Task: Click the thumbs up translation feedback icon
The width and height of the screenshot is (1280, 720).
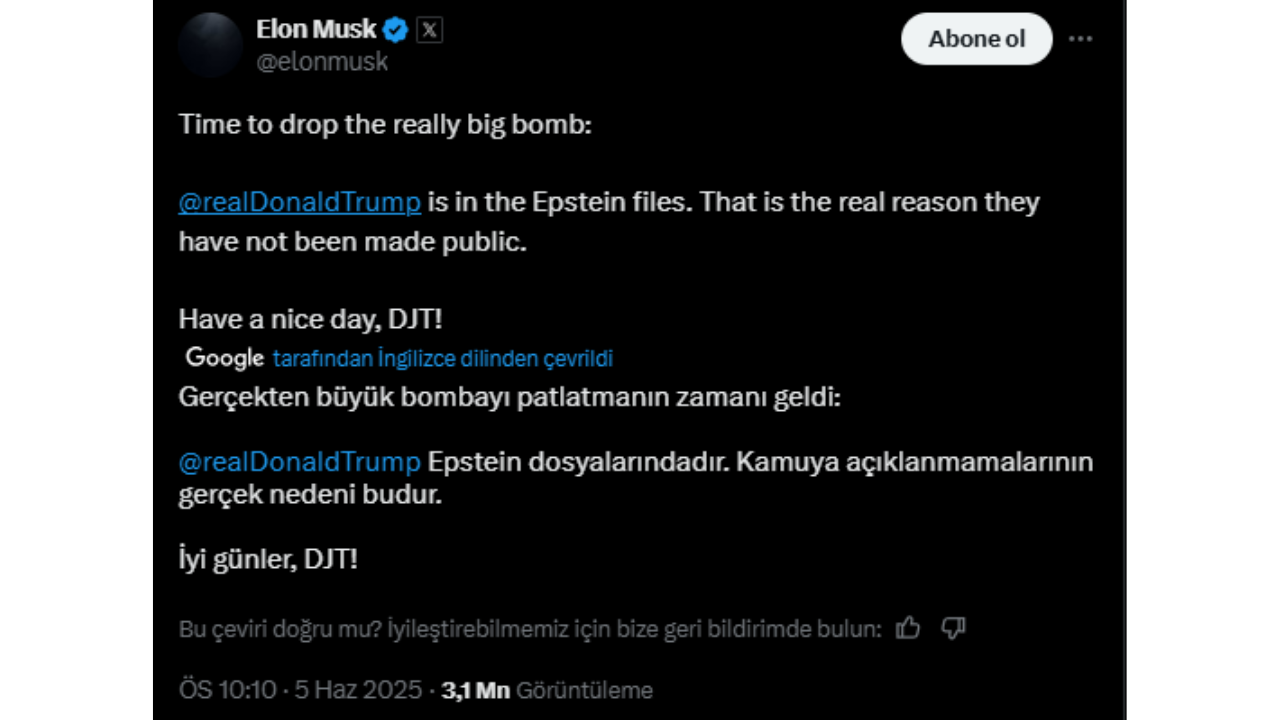Action: point(908,628)
